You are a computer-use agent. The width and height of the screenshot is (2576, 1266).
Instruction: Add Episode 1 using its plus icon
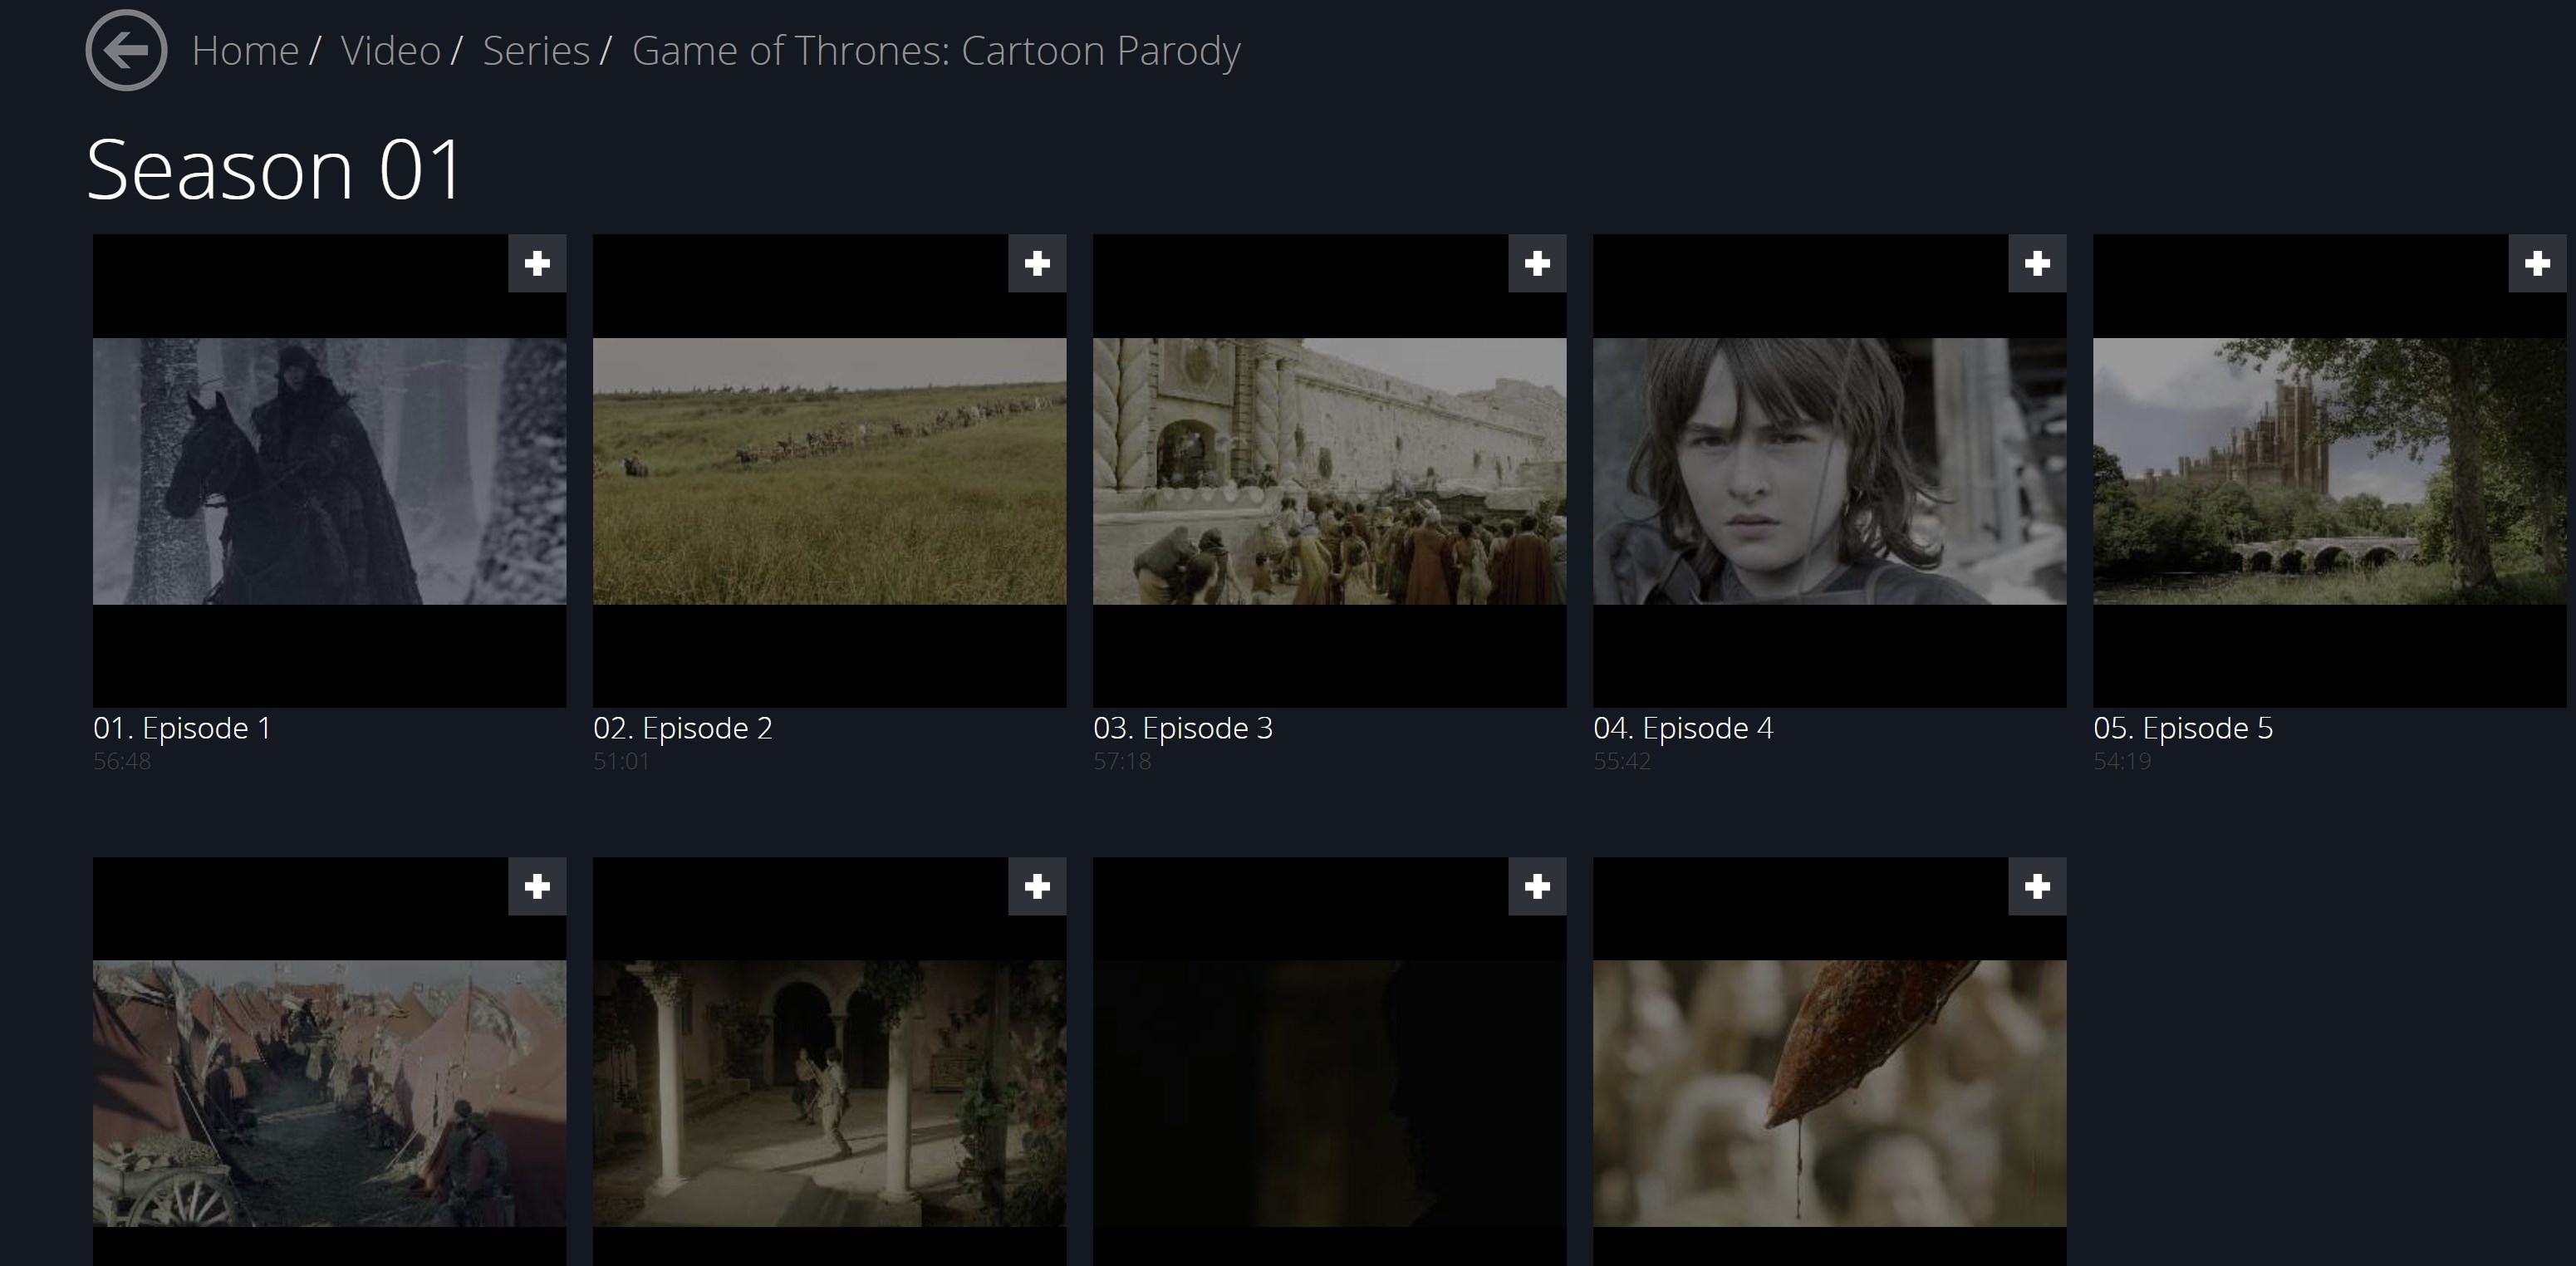pyautogui.click(x=537, y=264)
